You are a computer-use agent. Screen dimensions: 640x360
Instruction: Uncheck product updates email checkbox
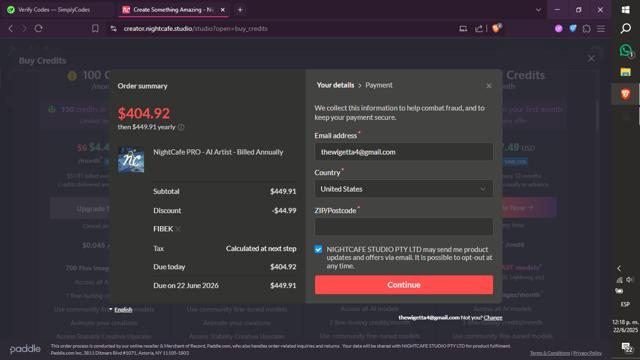(318, 249)
